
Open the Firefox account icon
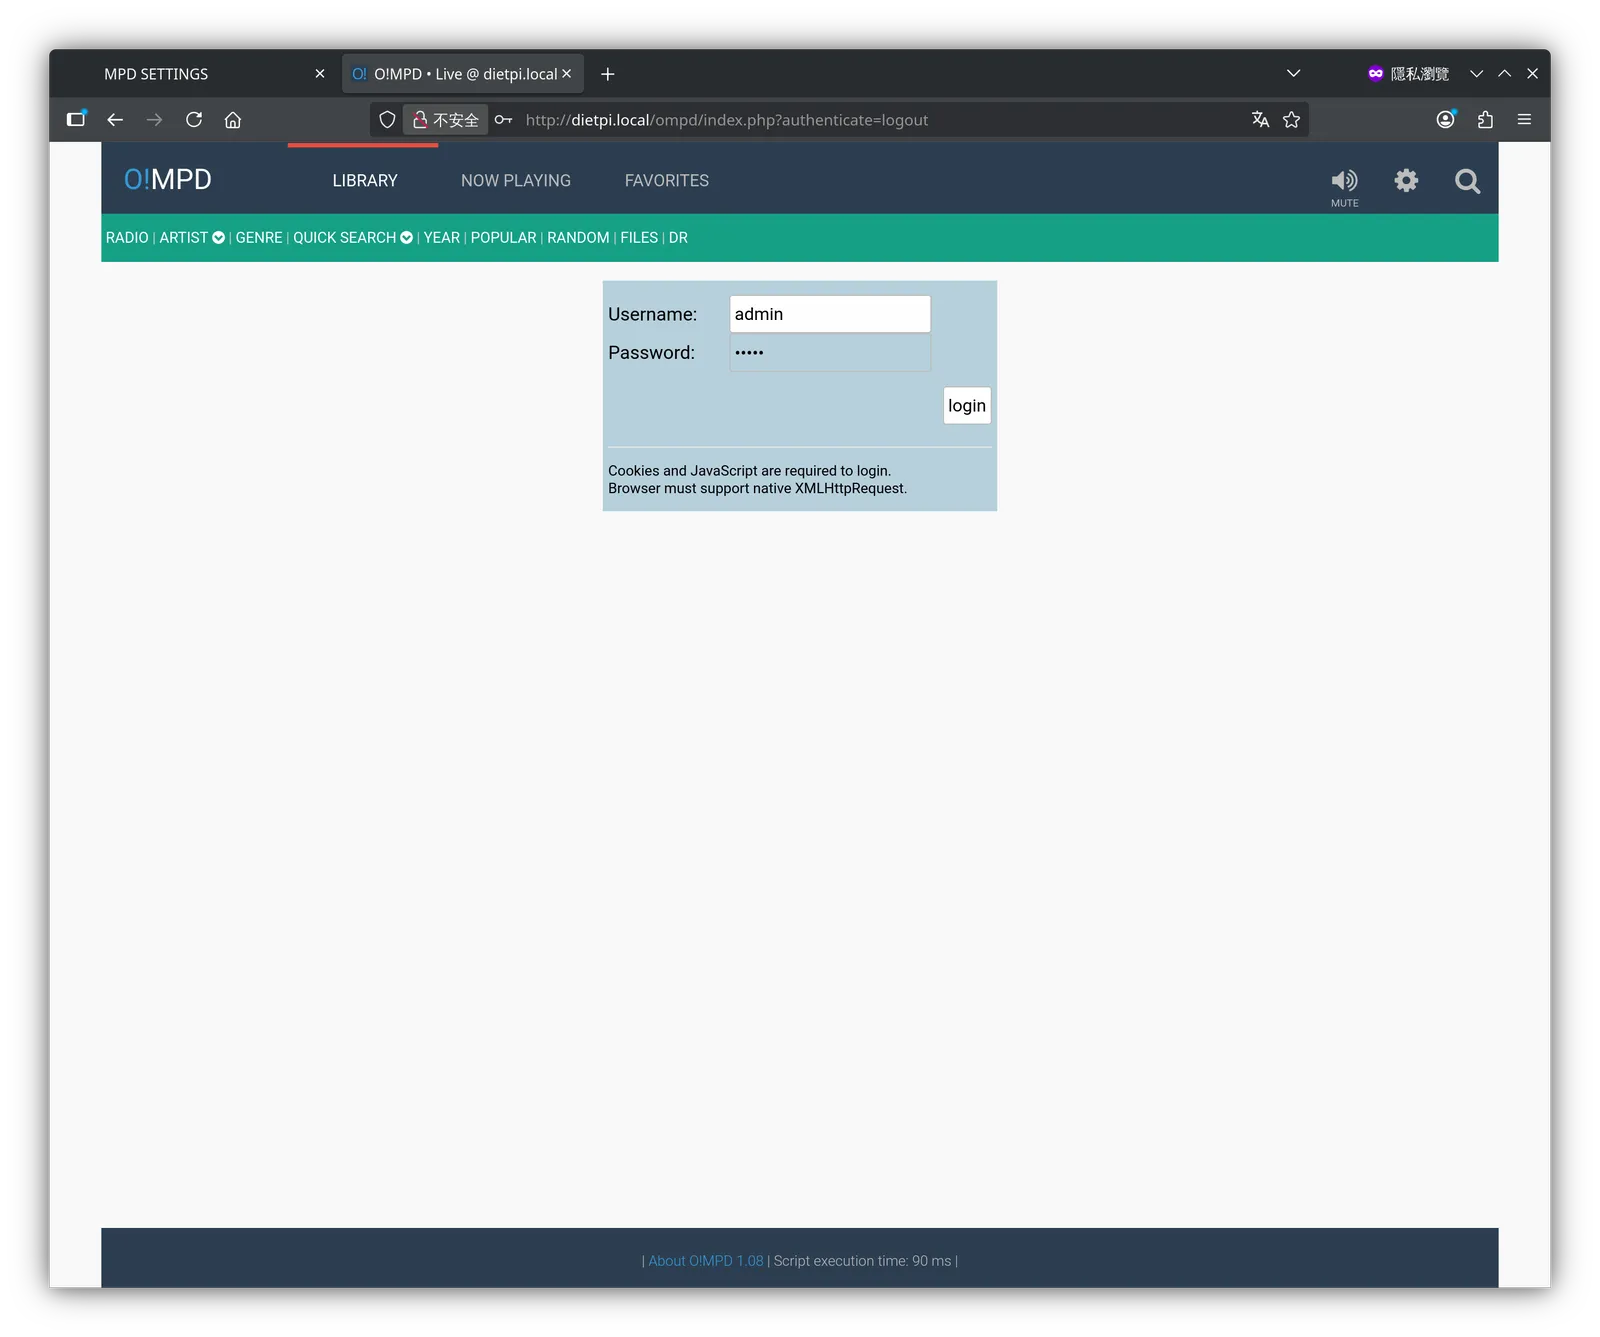point(1445,120)
